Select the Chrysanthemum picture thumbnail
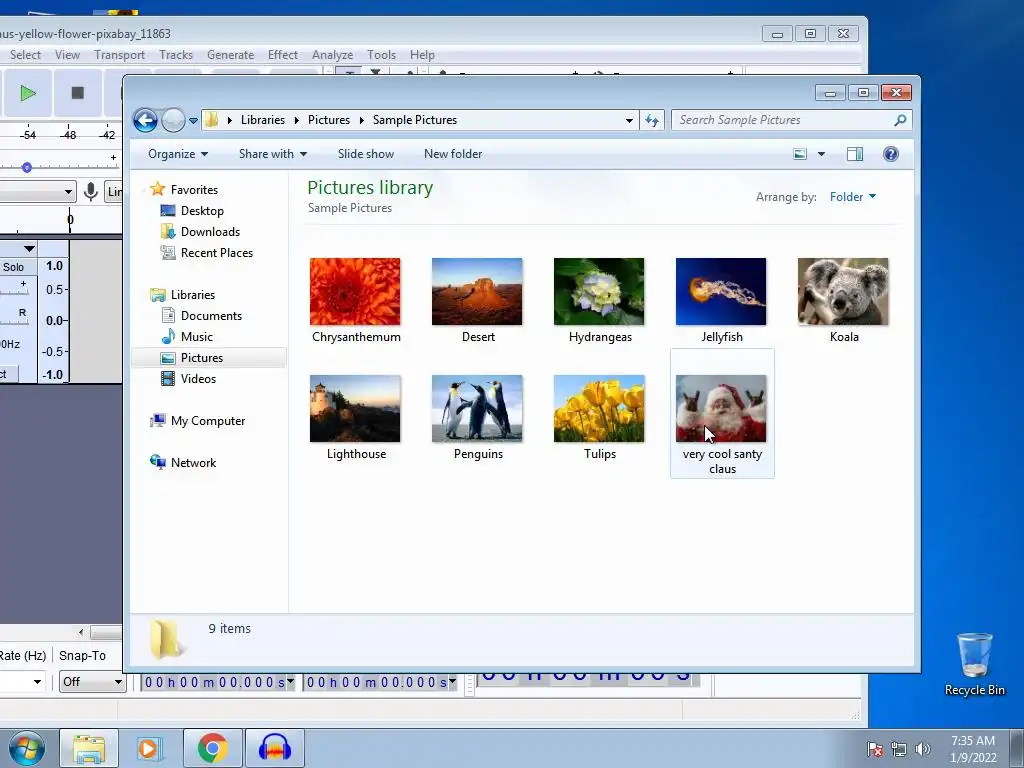This screenshot has width=1024, height=768. coord(355,292)
